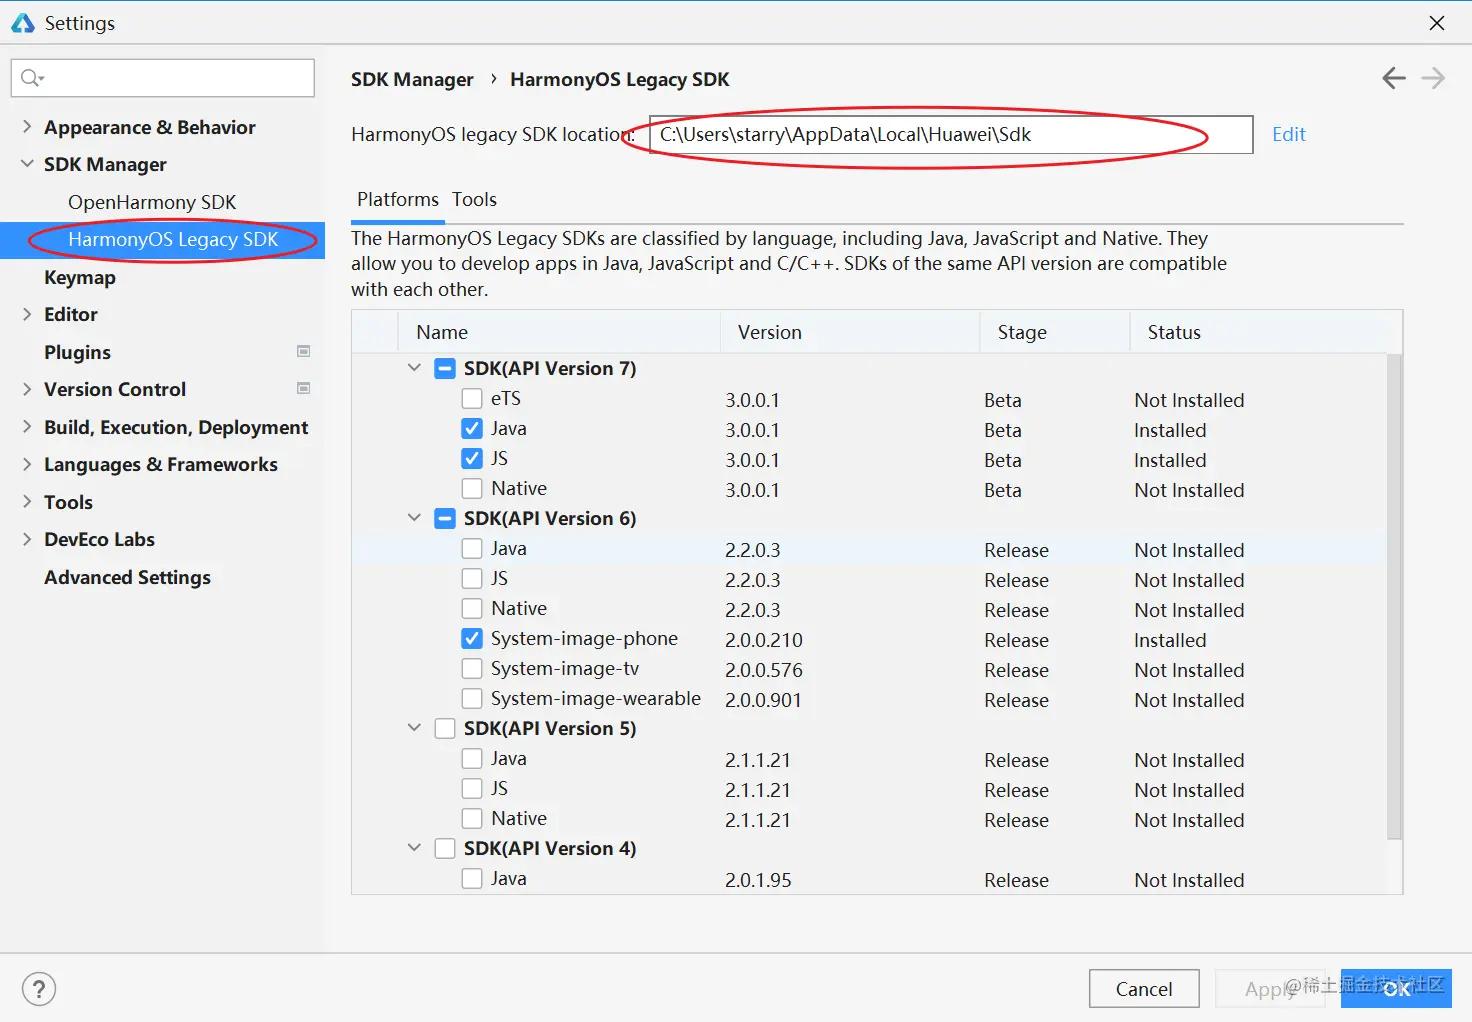1472x1022 pixels.
Task: Click the OK button
Action: pyautogui.click(x=1396, y=989)
